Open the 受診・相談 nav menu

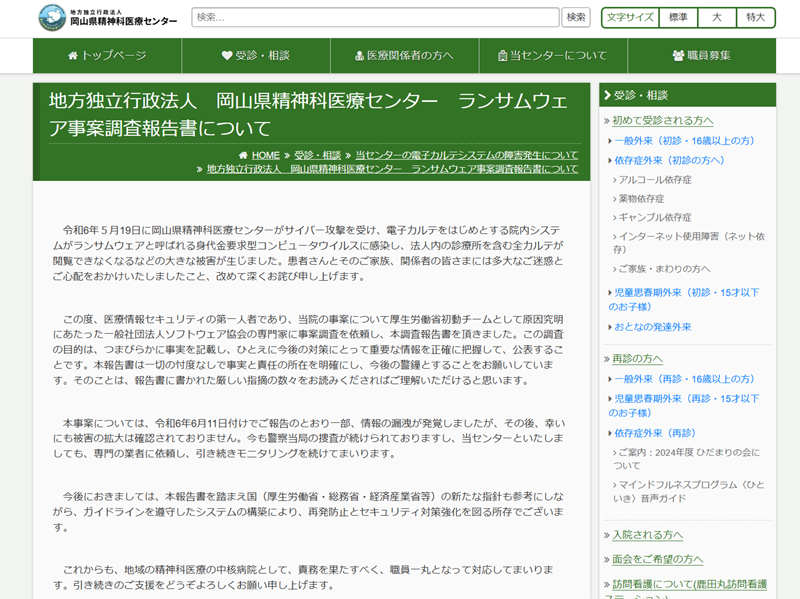coord(256,56)
